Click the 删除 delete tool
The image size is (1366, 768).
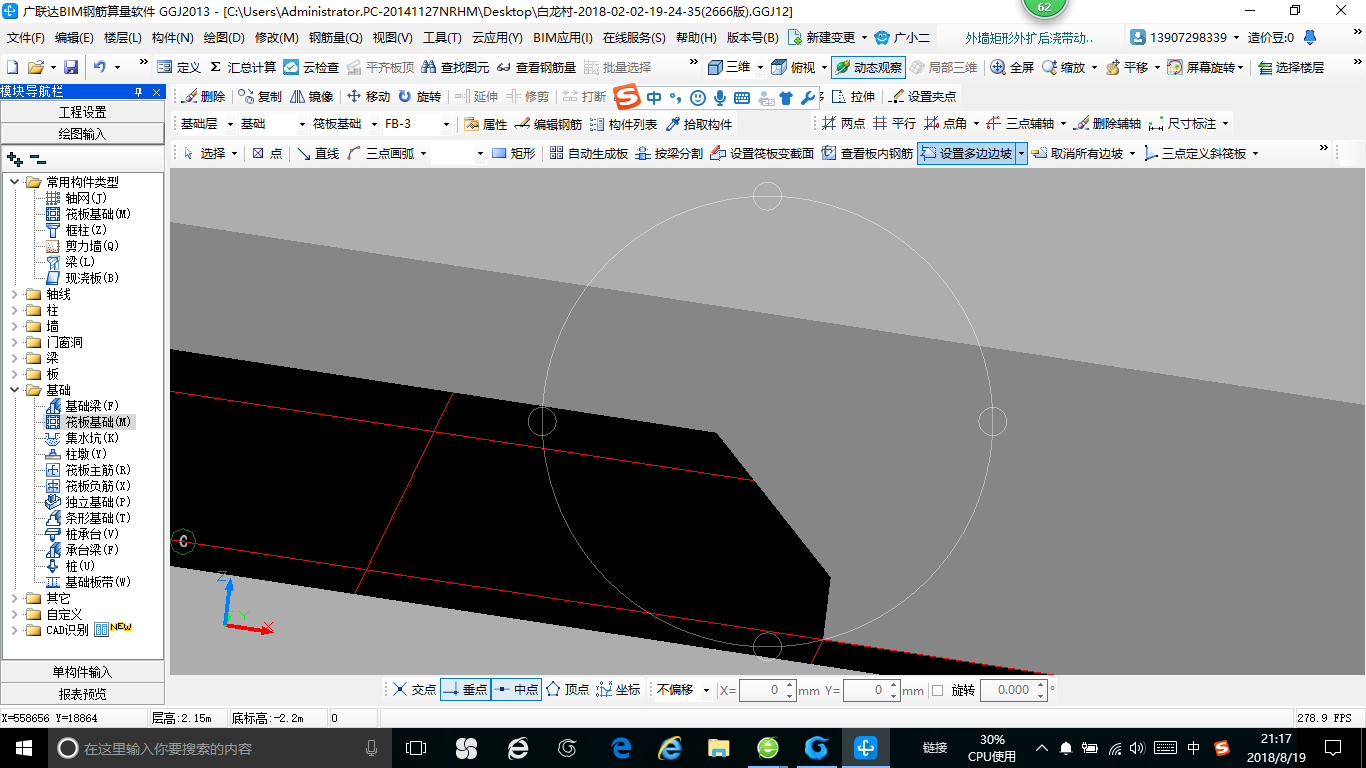pos(203,97)
